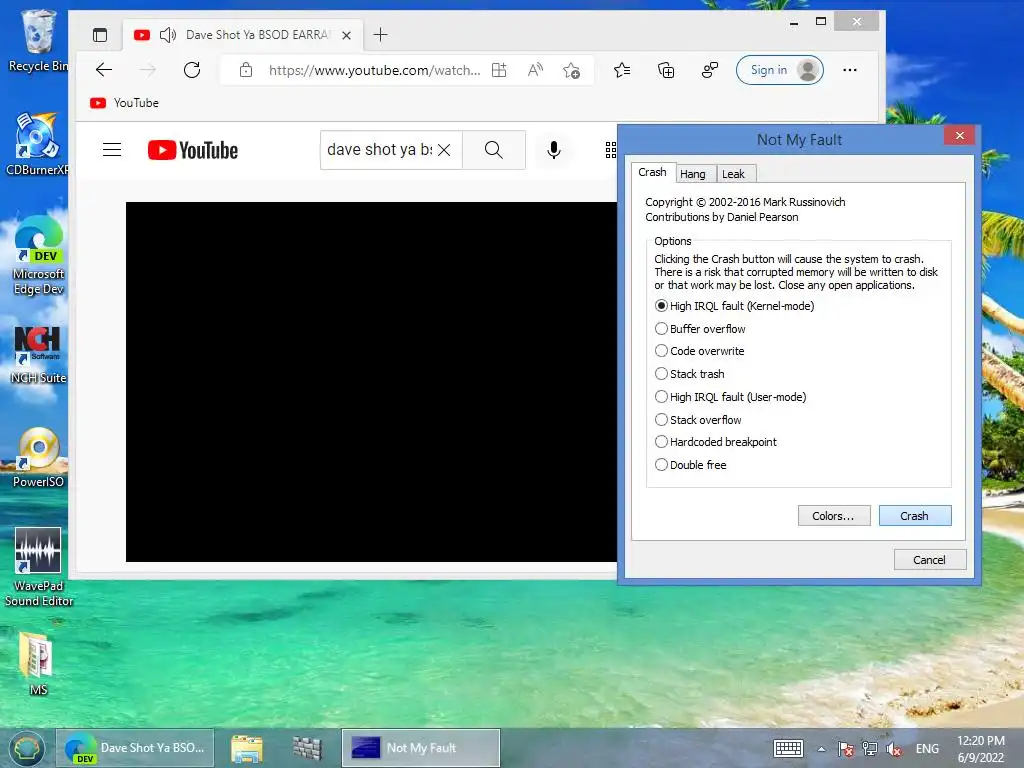
Task: Open the Start button on taskbar
Action: point(26,748)
